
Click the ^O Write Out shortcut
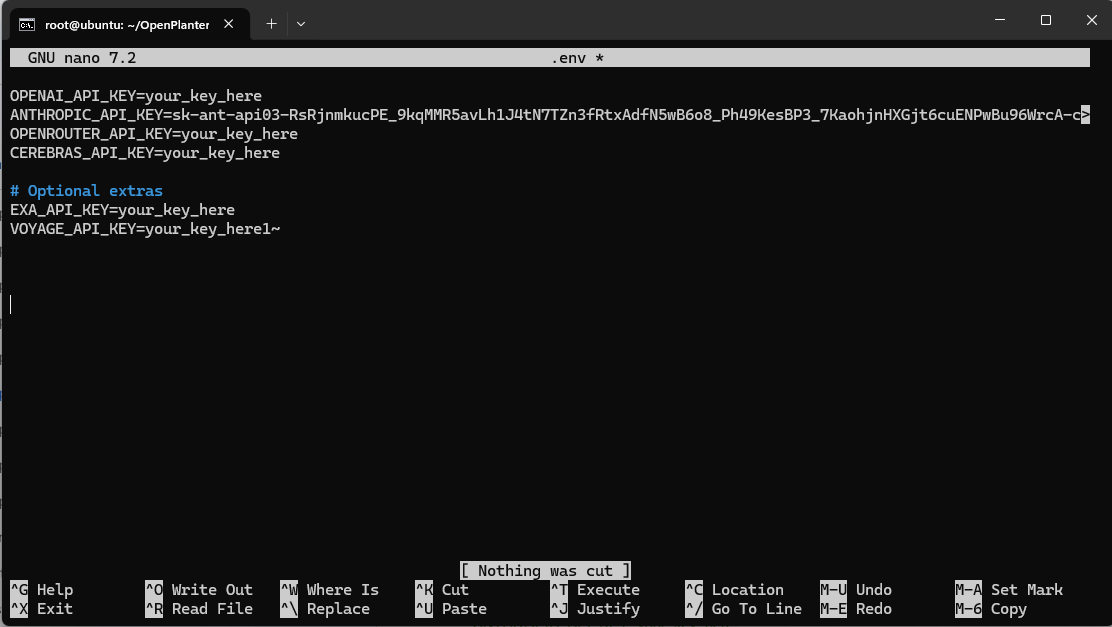(x=199, y=590)
